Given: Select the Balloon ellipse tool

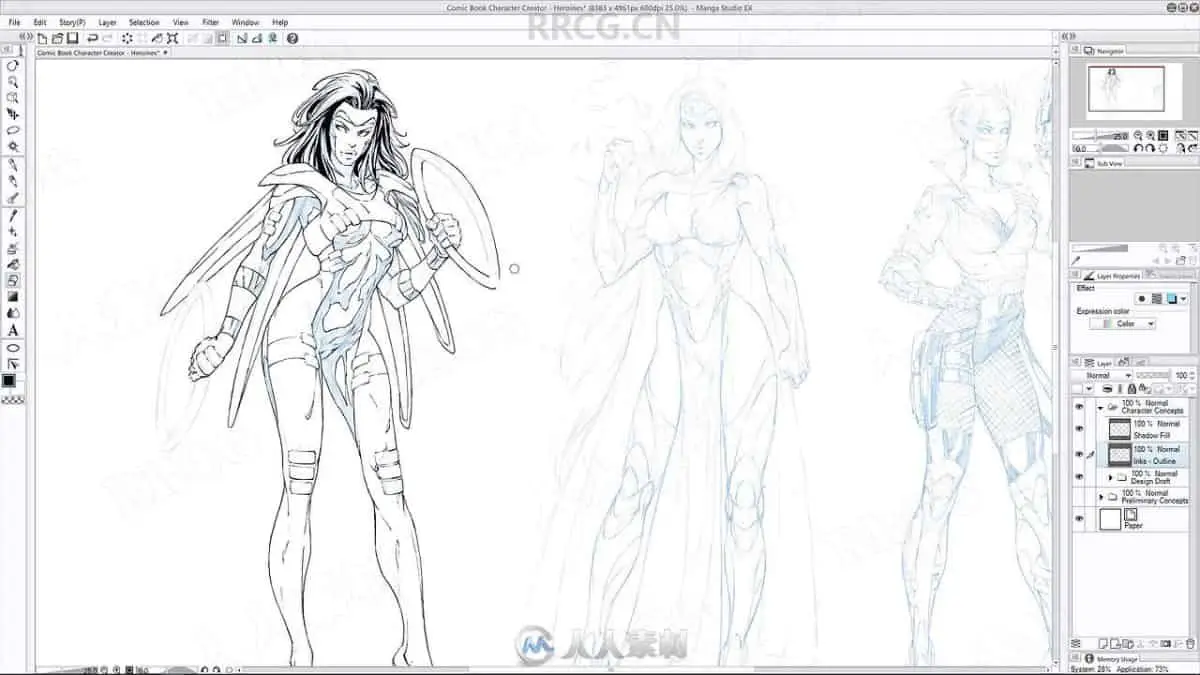Looking at the screenshot, I should click(13, 348).
